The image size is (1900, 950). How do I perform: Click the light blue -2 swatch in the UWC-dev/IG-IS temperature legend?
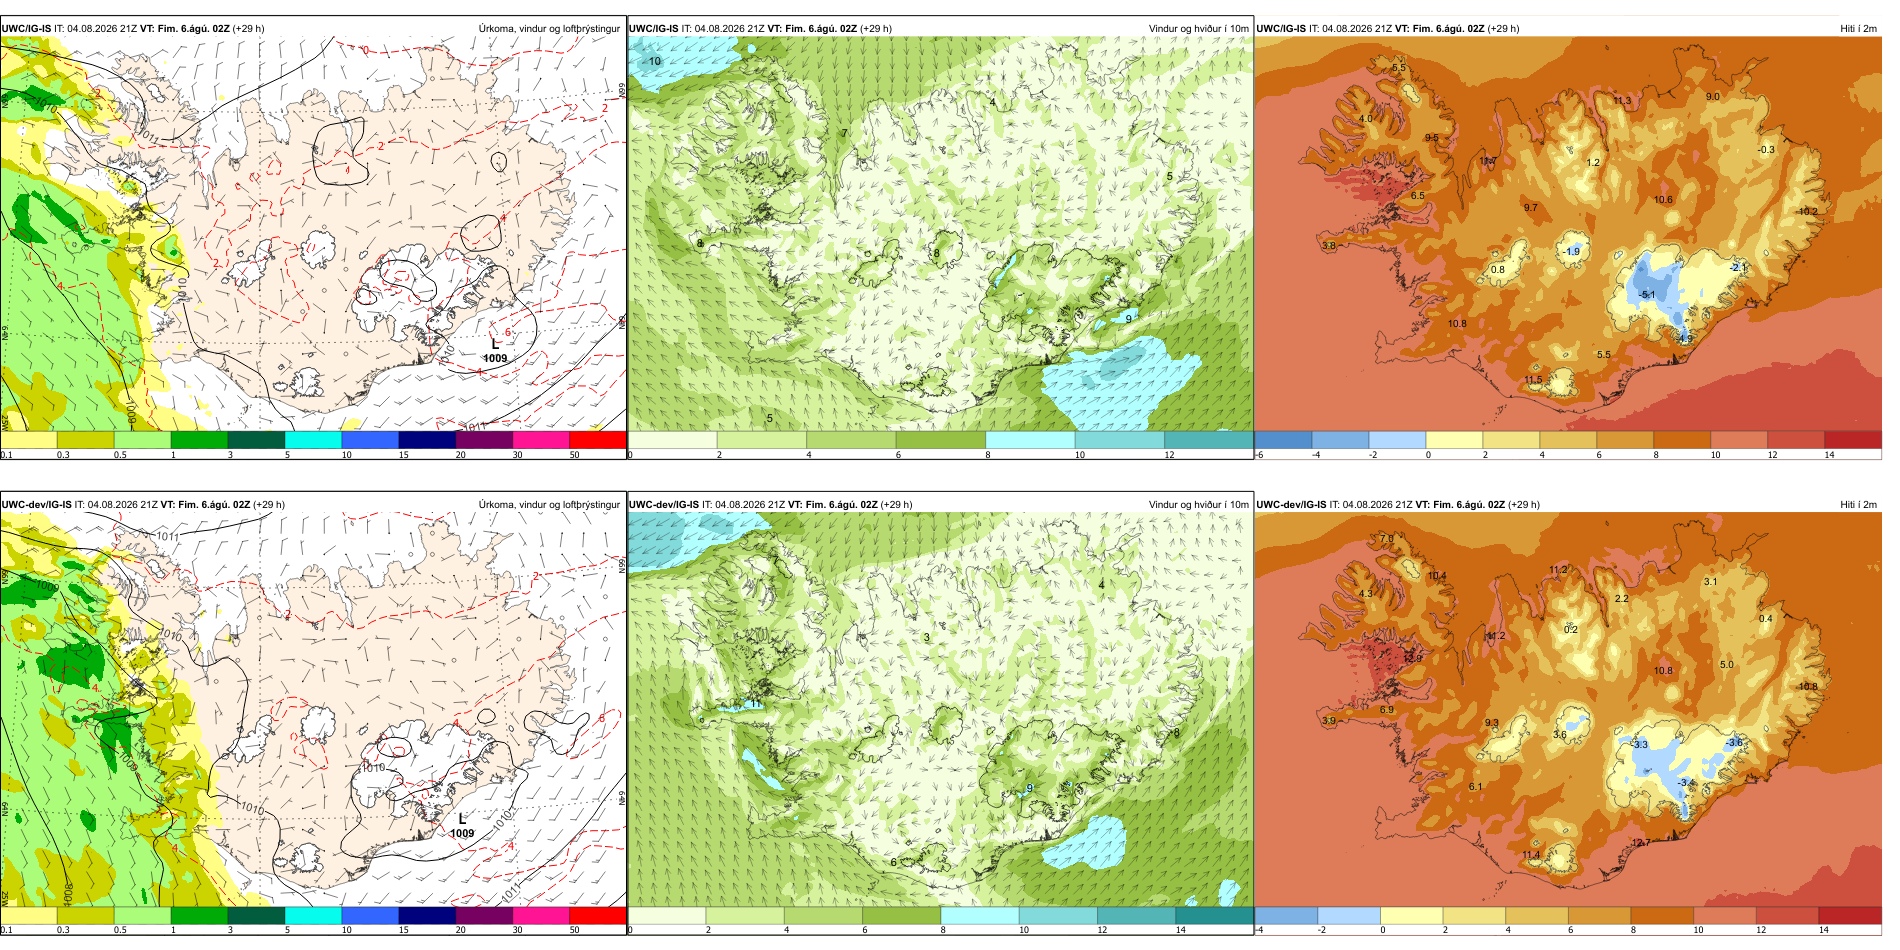[x=1349, y=915]
